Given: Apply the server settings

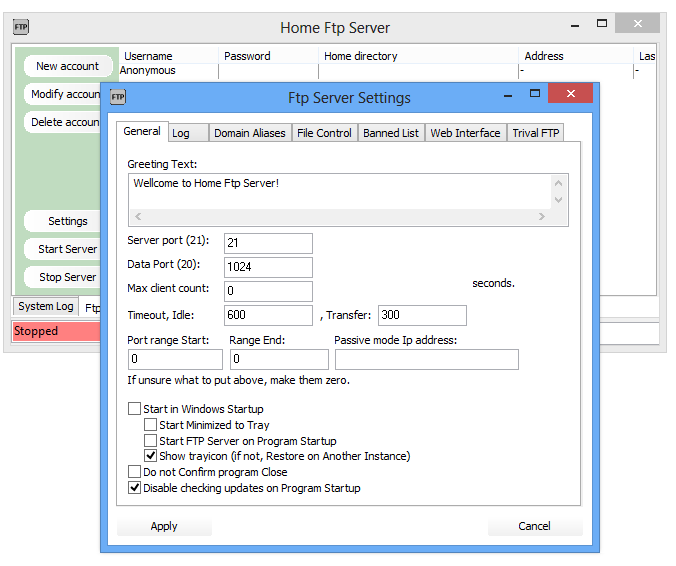Looking at the screenshot, I should 164,526.
